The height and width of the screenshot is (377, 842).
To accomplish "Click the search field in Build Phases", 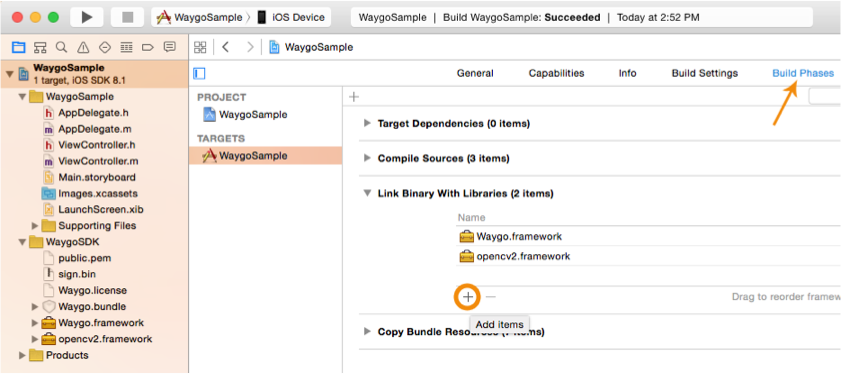I will click(x=825, y=97).
